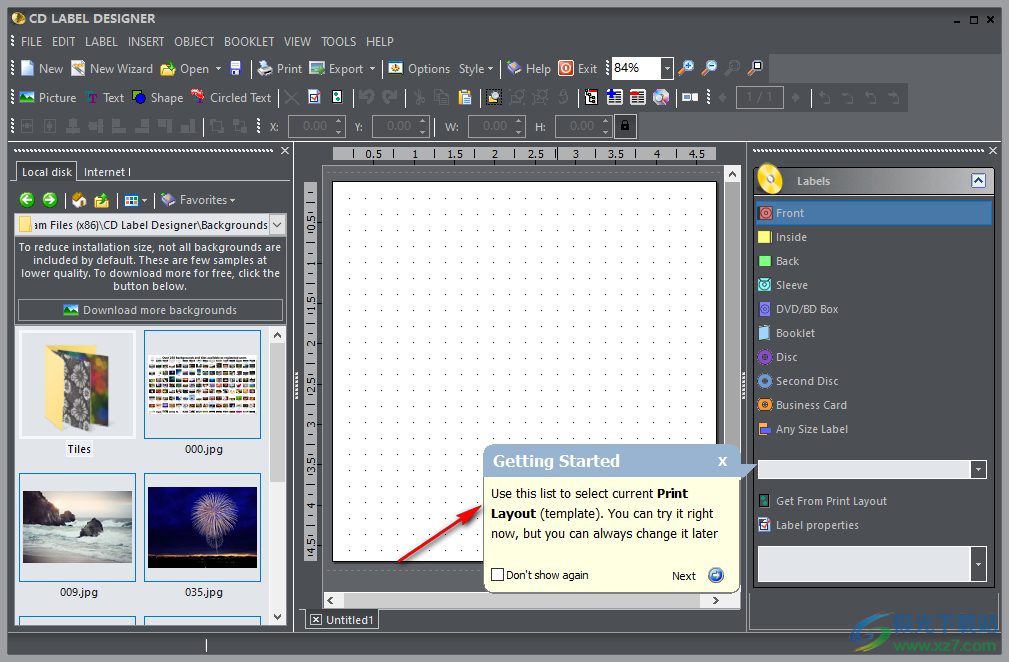The width and height of the screenshot is (1009, 662).
Task: Insert a Picture object
Action: pos(48,97)
